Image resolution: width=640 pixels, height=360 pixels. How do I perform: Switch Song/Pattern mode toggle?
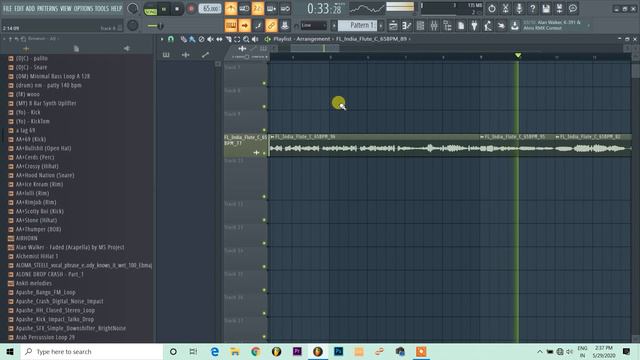(x=151, y=9)
